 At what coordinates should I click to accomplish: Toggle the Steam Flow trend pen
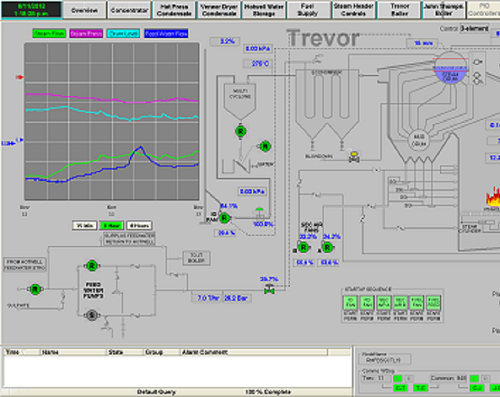pos(49,33)
